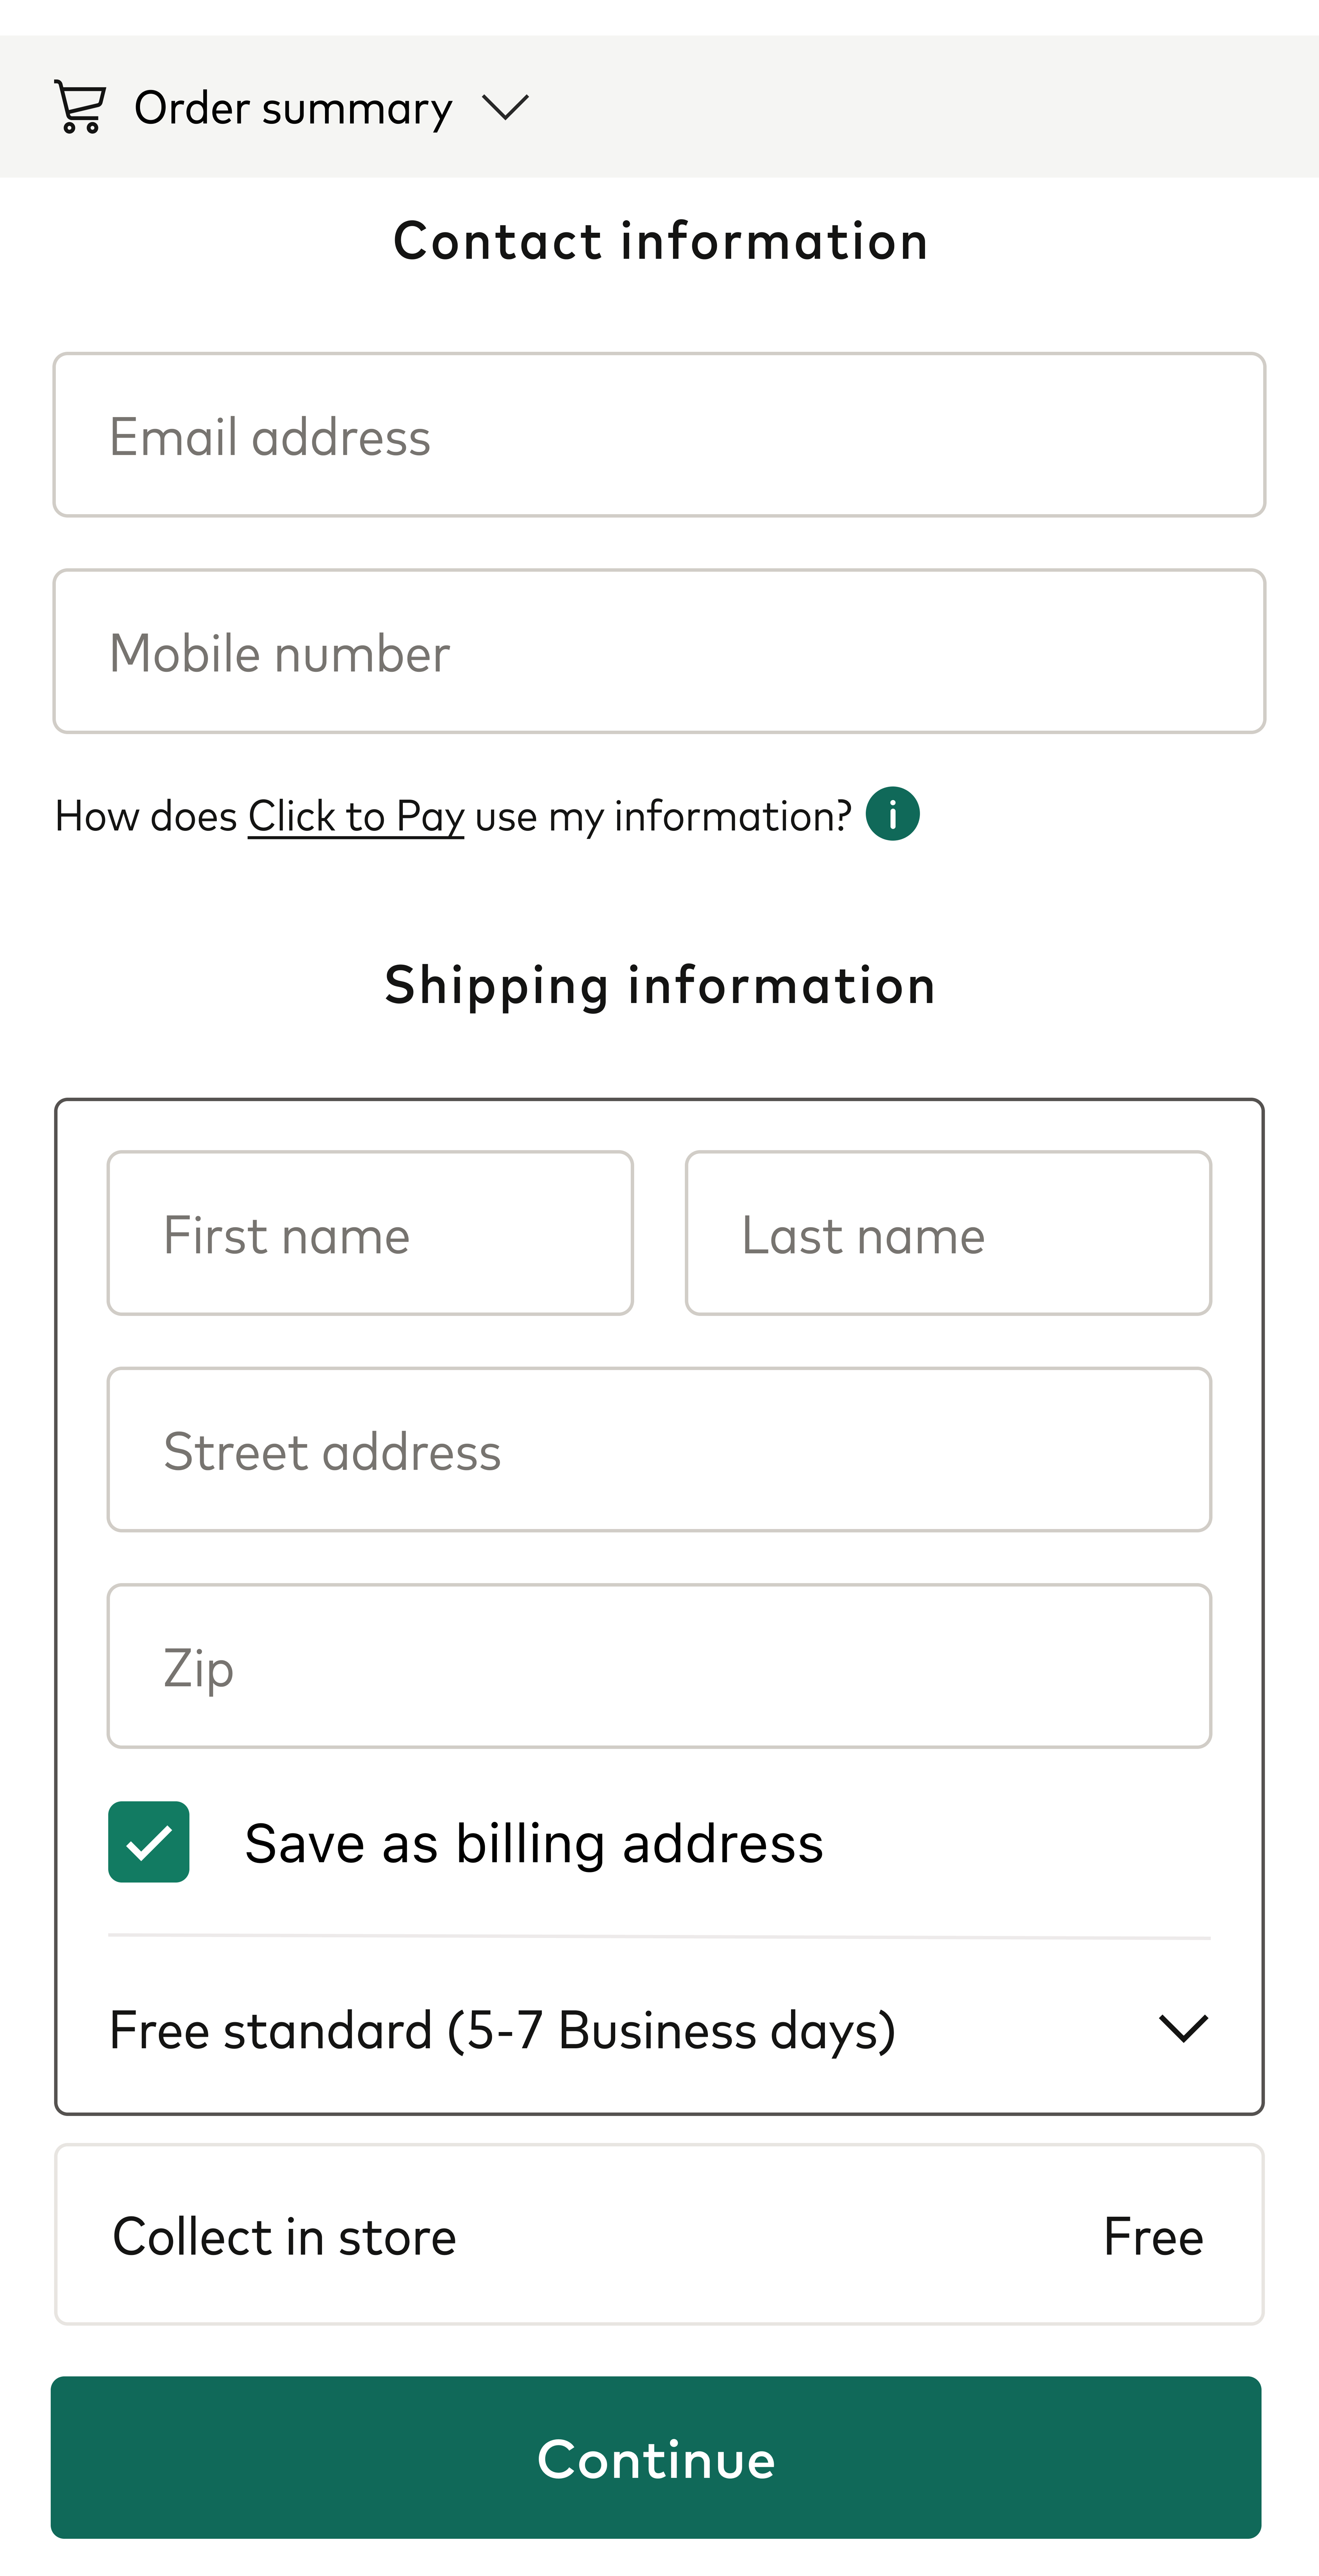Focus the Mobile number field
1319x2576 pixels.
[659, 652]
